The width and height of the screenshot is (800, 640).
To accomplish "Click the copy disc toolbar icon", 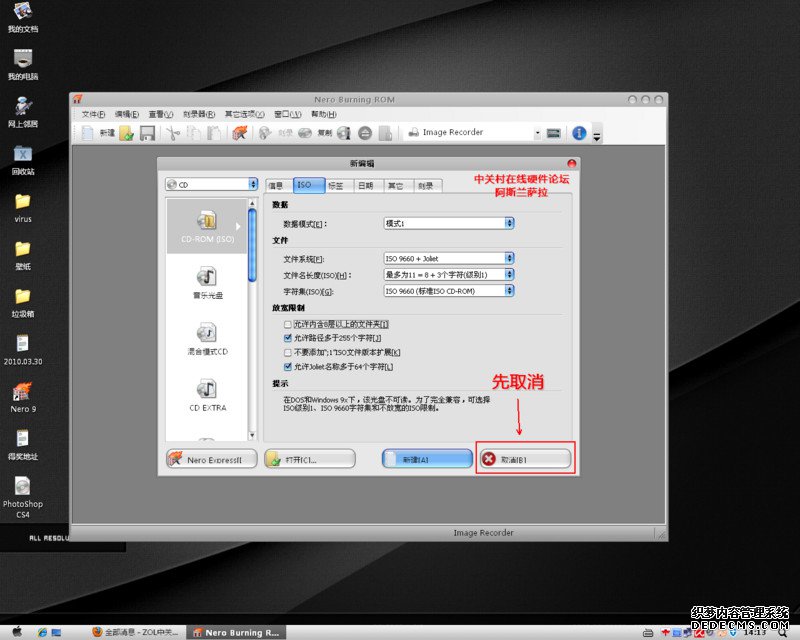I will (305, 134).
